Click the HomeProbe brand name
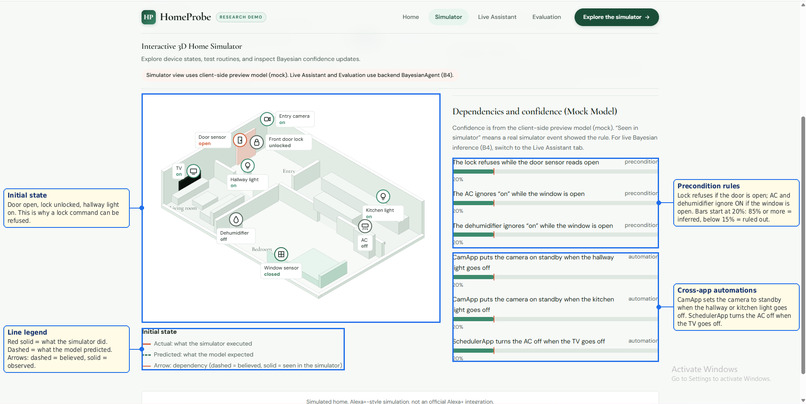Viewport: 806px width, 404px height. coord(185,17)
